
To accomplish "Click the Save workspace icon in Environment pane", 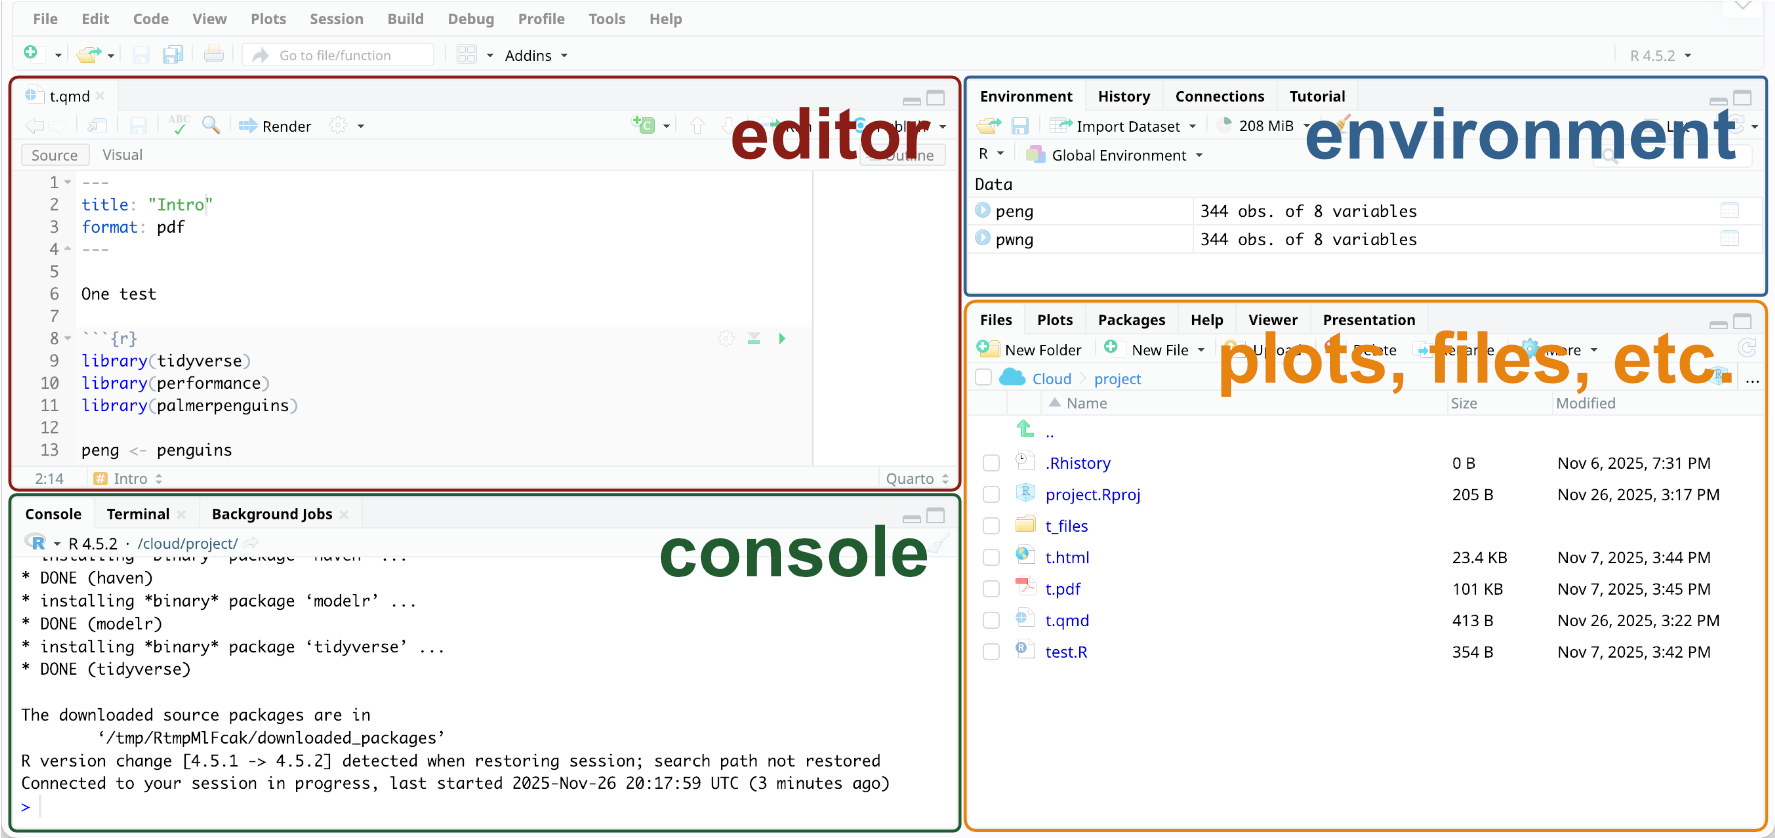I will 1020,126.
